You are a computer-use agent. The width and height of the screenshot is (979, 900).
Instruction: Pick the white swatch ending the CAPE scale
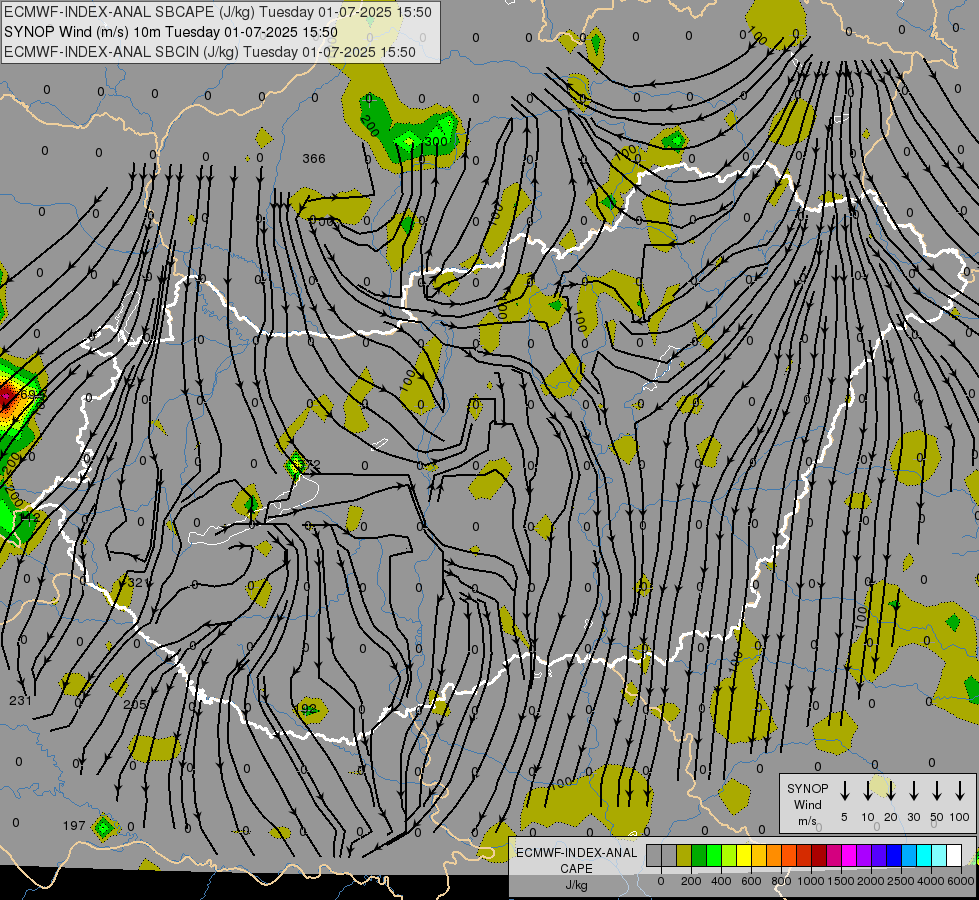955,855
